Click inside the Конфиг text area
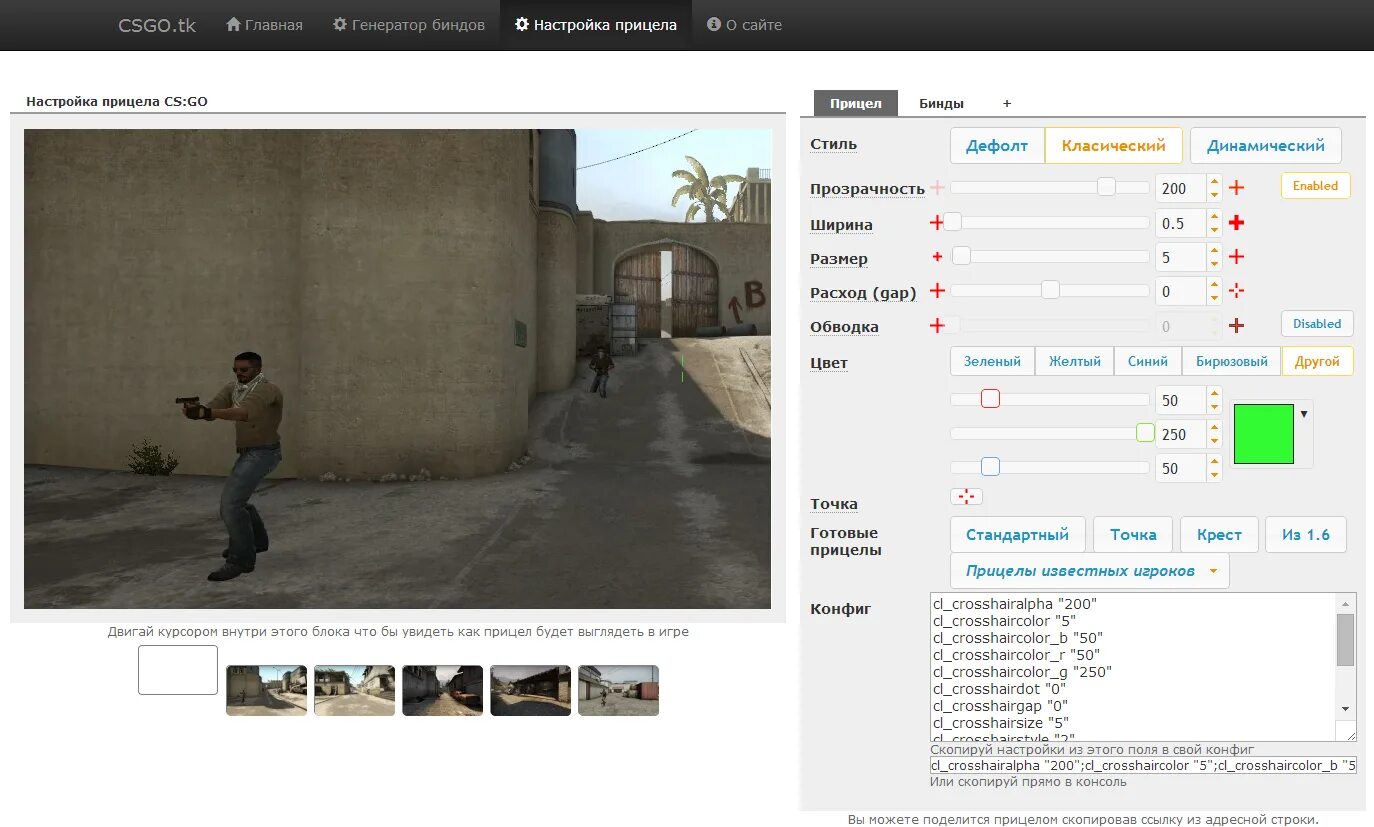This screenshot has width=1374, height=827. click(1134, 666)
